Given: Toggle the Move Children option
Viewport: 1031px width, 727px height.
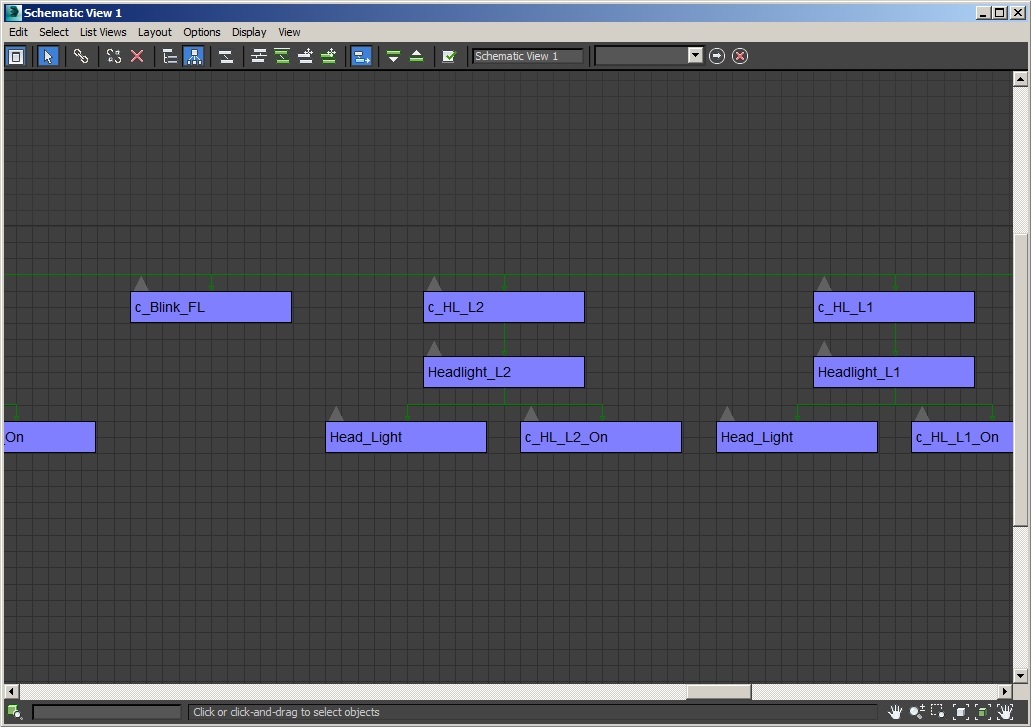Looking at the screenshot, I should point(362,56).
